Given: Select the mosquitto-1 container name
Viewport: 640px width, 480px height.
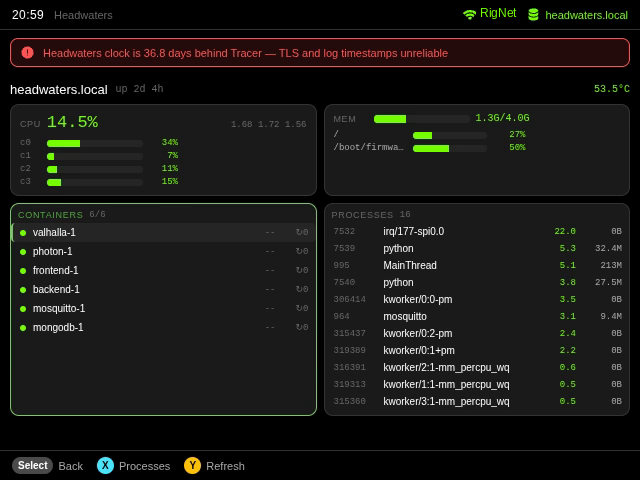Looking at the screenshot, I should coord(59,308).
